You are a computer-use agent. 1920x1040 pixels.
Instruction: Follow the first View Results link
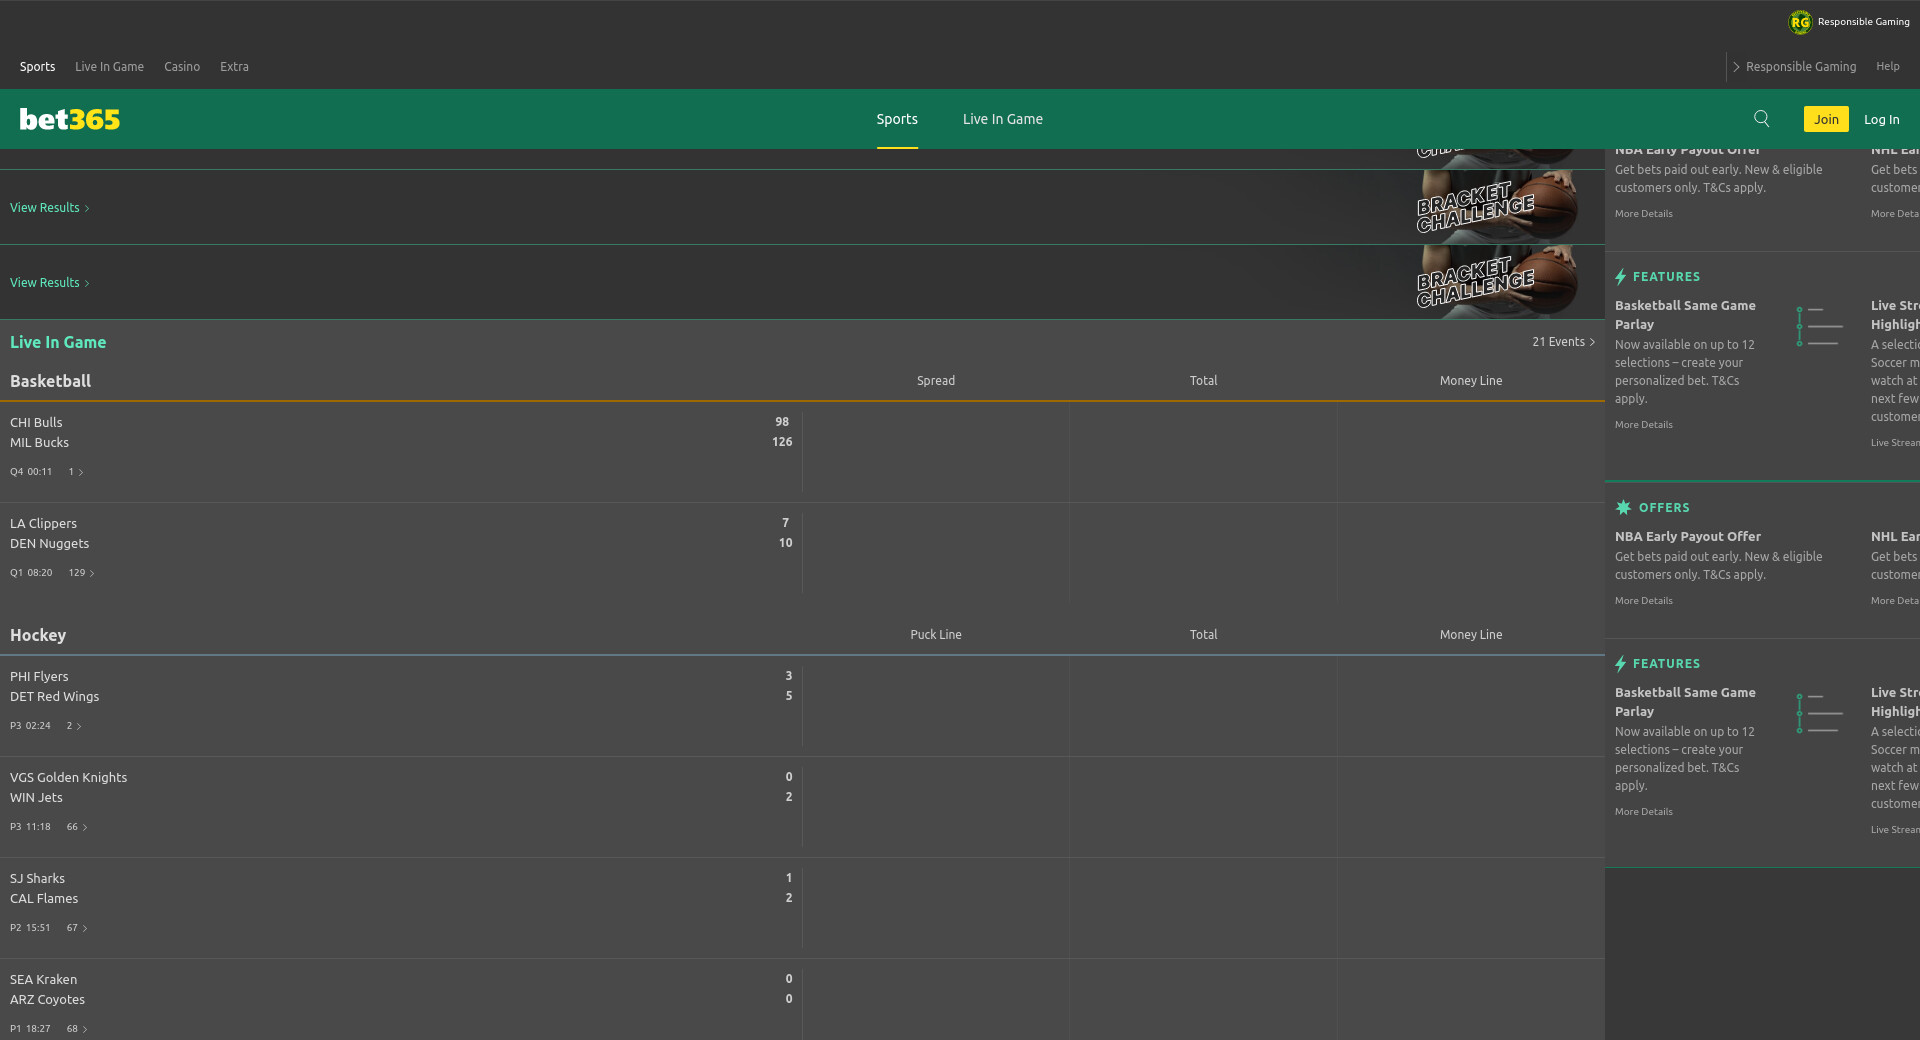(49, 208)
